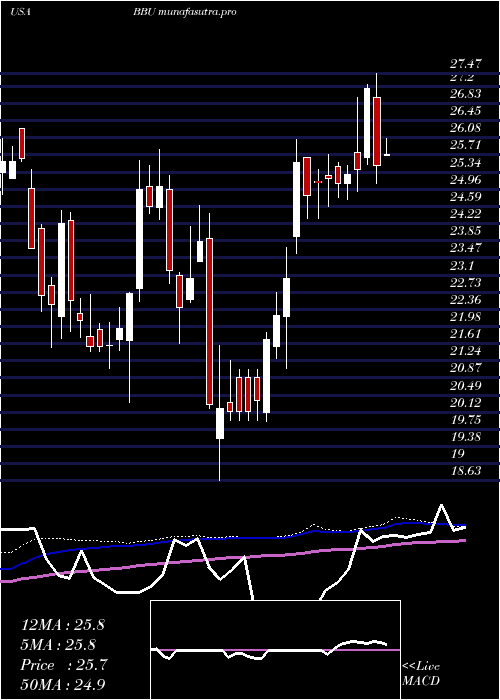
Task: Click the 21.61 price axis label
Action: pos(465,334)
